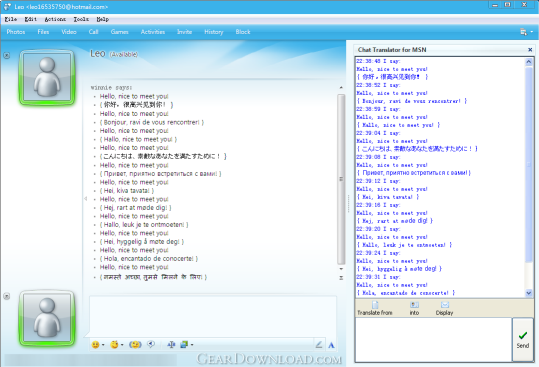This screenshot has height=367, width=539.
Task: Click Files in the toolbar
Action: point(43,32)
